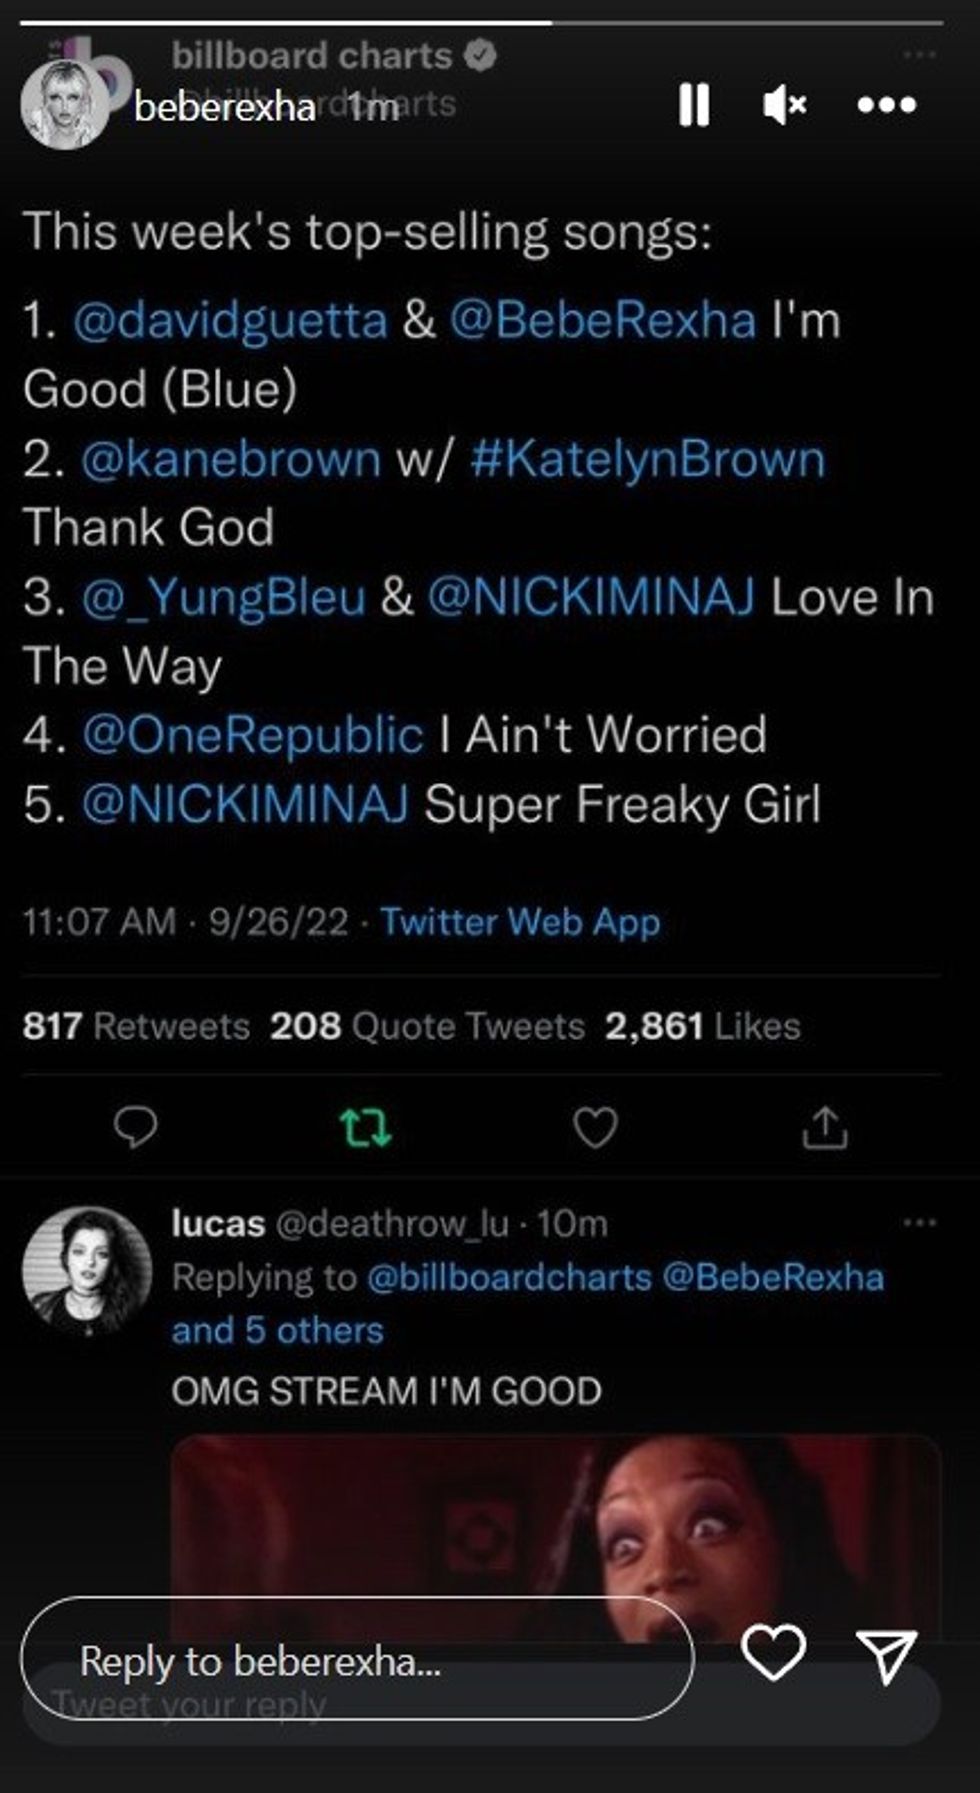This screenshot has width=980, height=1793.
Task: Click the story progress bar at top
Action: point(480,21)
